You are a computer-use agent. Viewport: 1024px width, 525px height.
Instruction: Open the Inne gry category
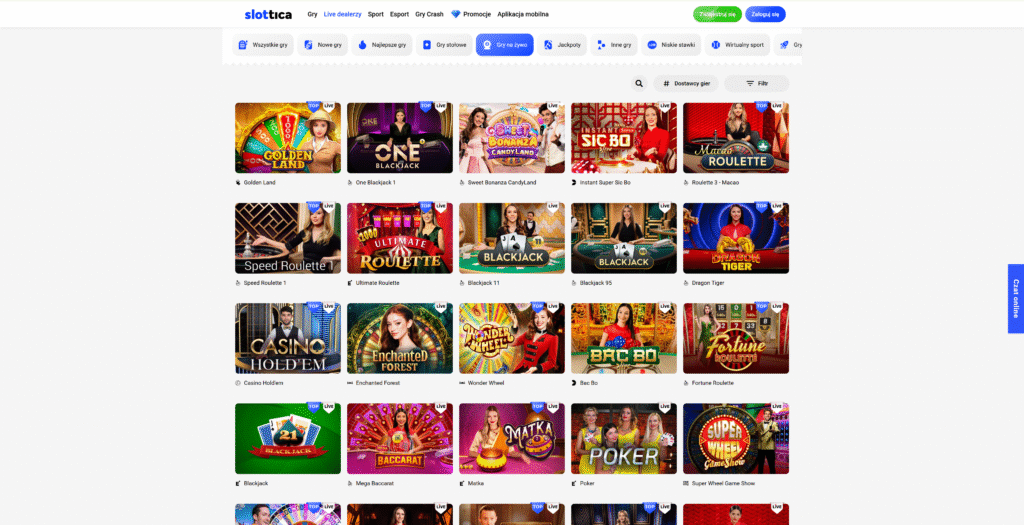click(x=614, y=45)
